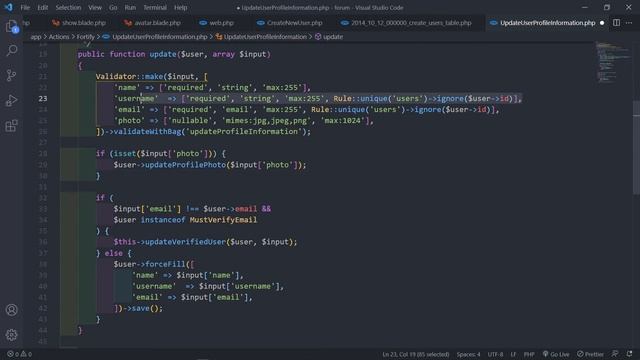Click updateVerifiedUser call on line 36
The image size is (640, 360).
click(185, 242)
